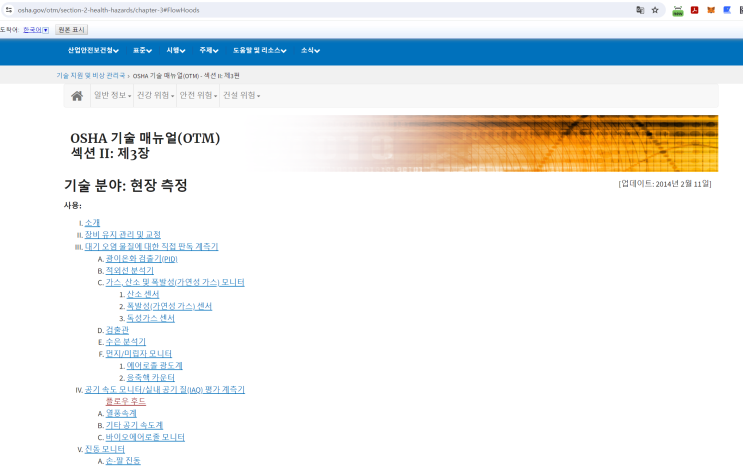Open 대기 오염 물질 직접 판독 계측기 link

151,246
